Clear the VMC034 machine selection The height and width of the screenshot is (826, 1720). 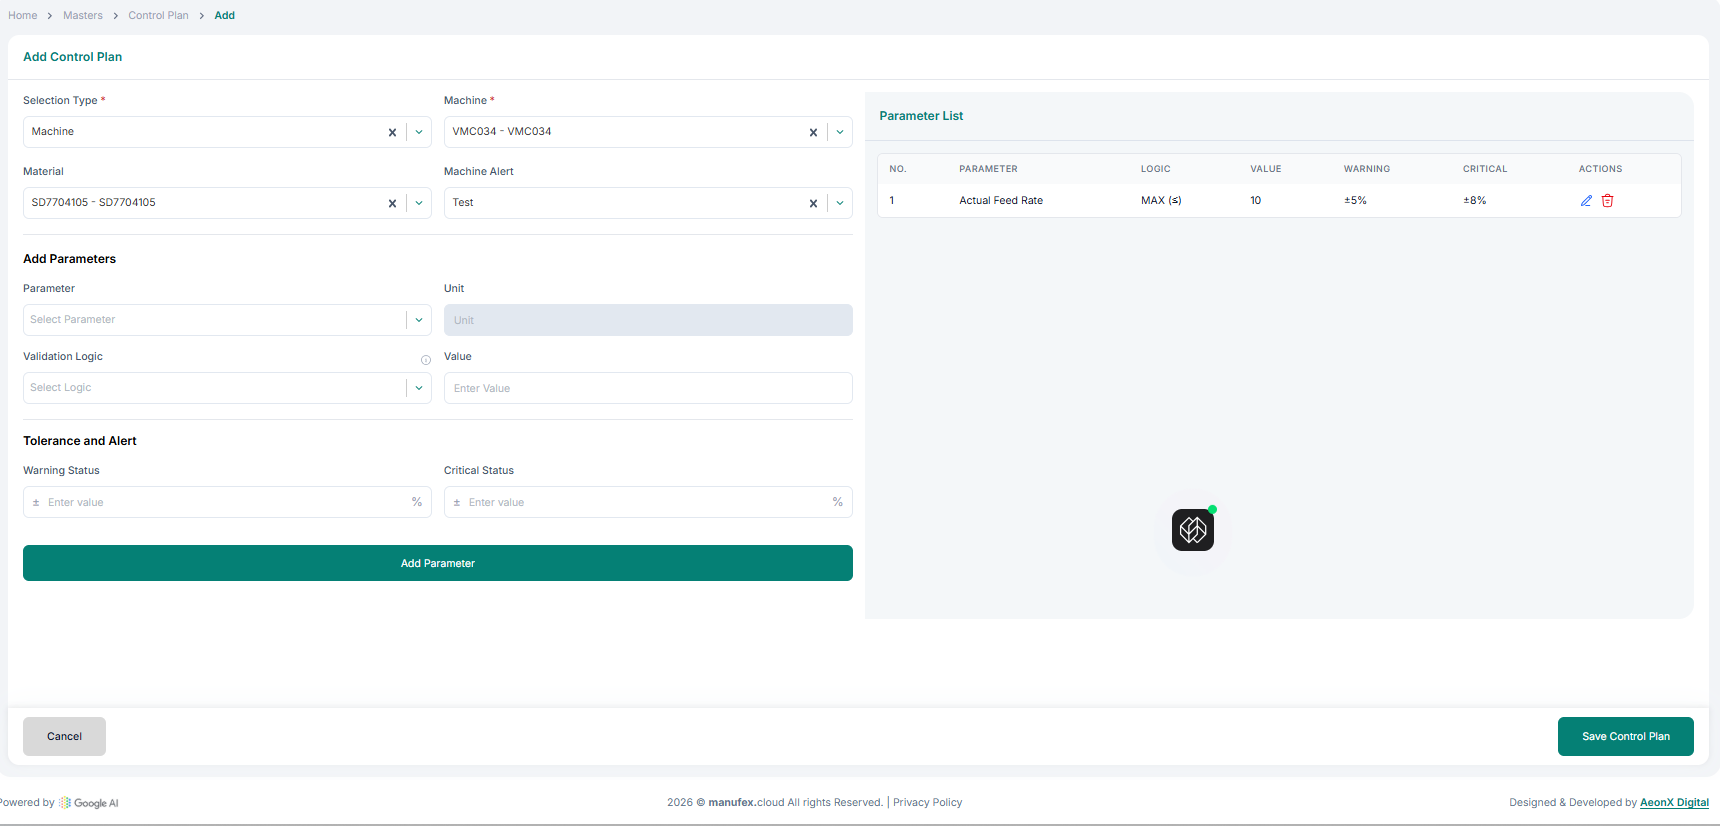coord(813,132)
